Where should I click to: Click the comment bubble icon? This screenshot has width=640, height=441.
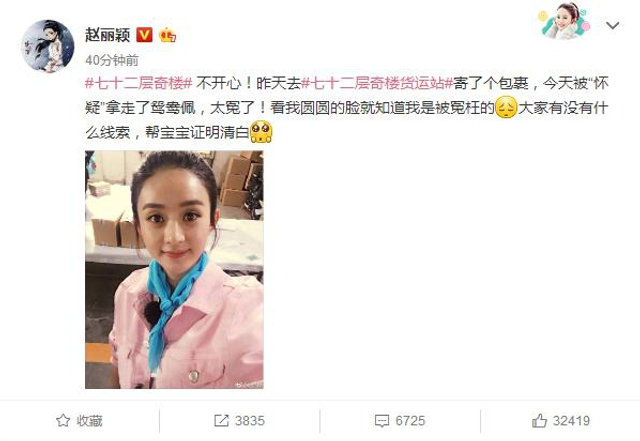pos(382,421)
